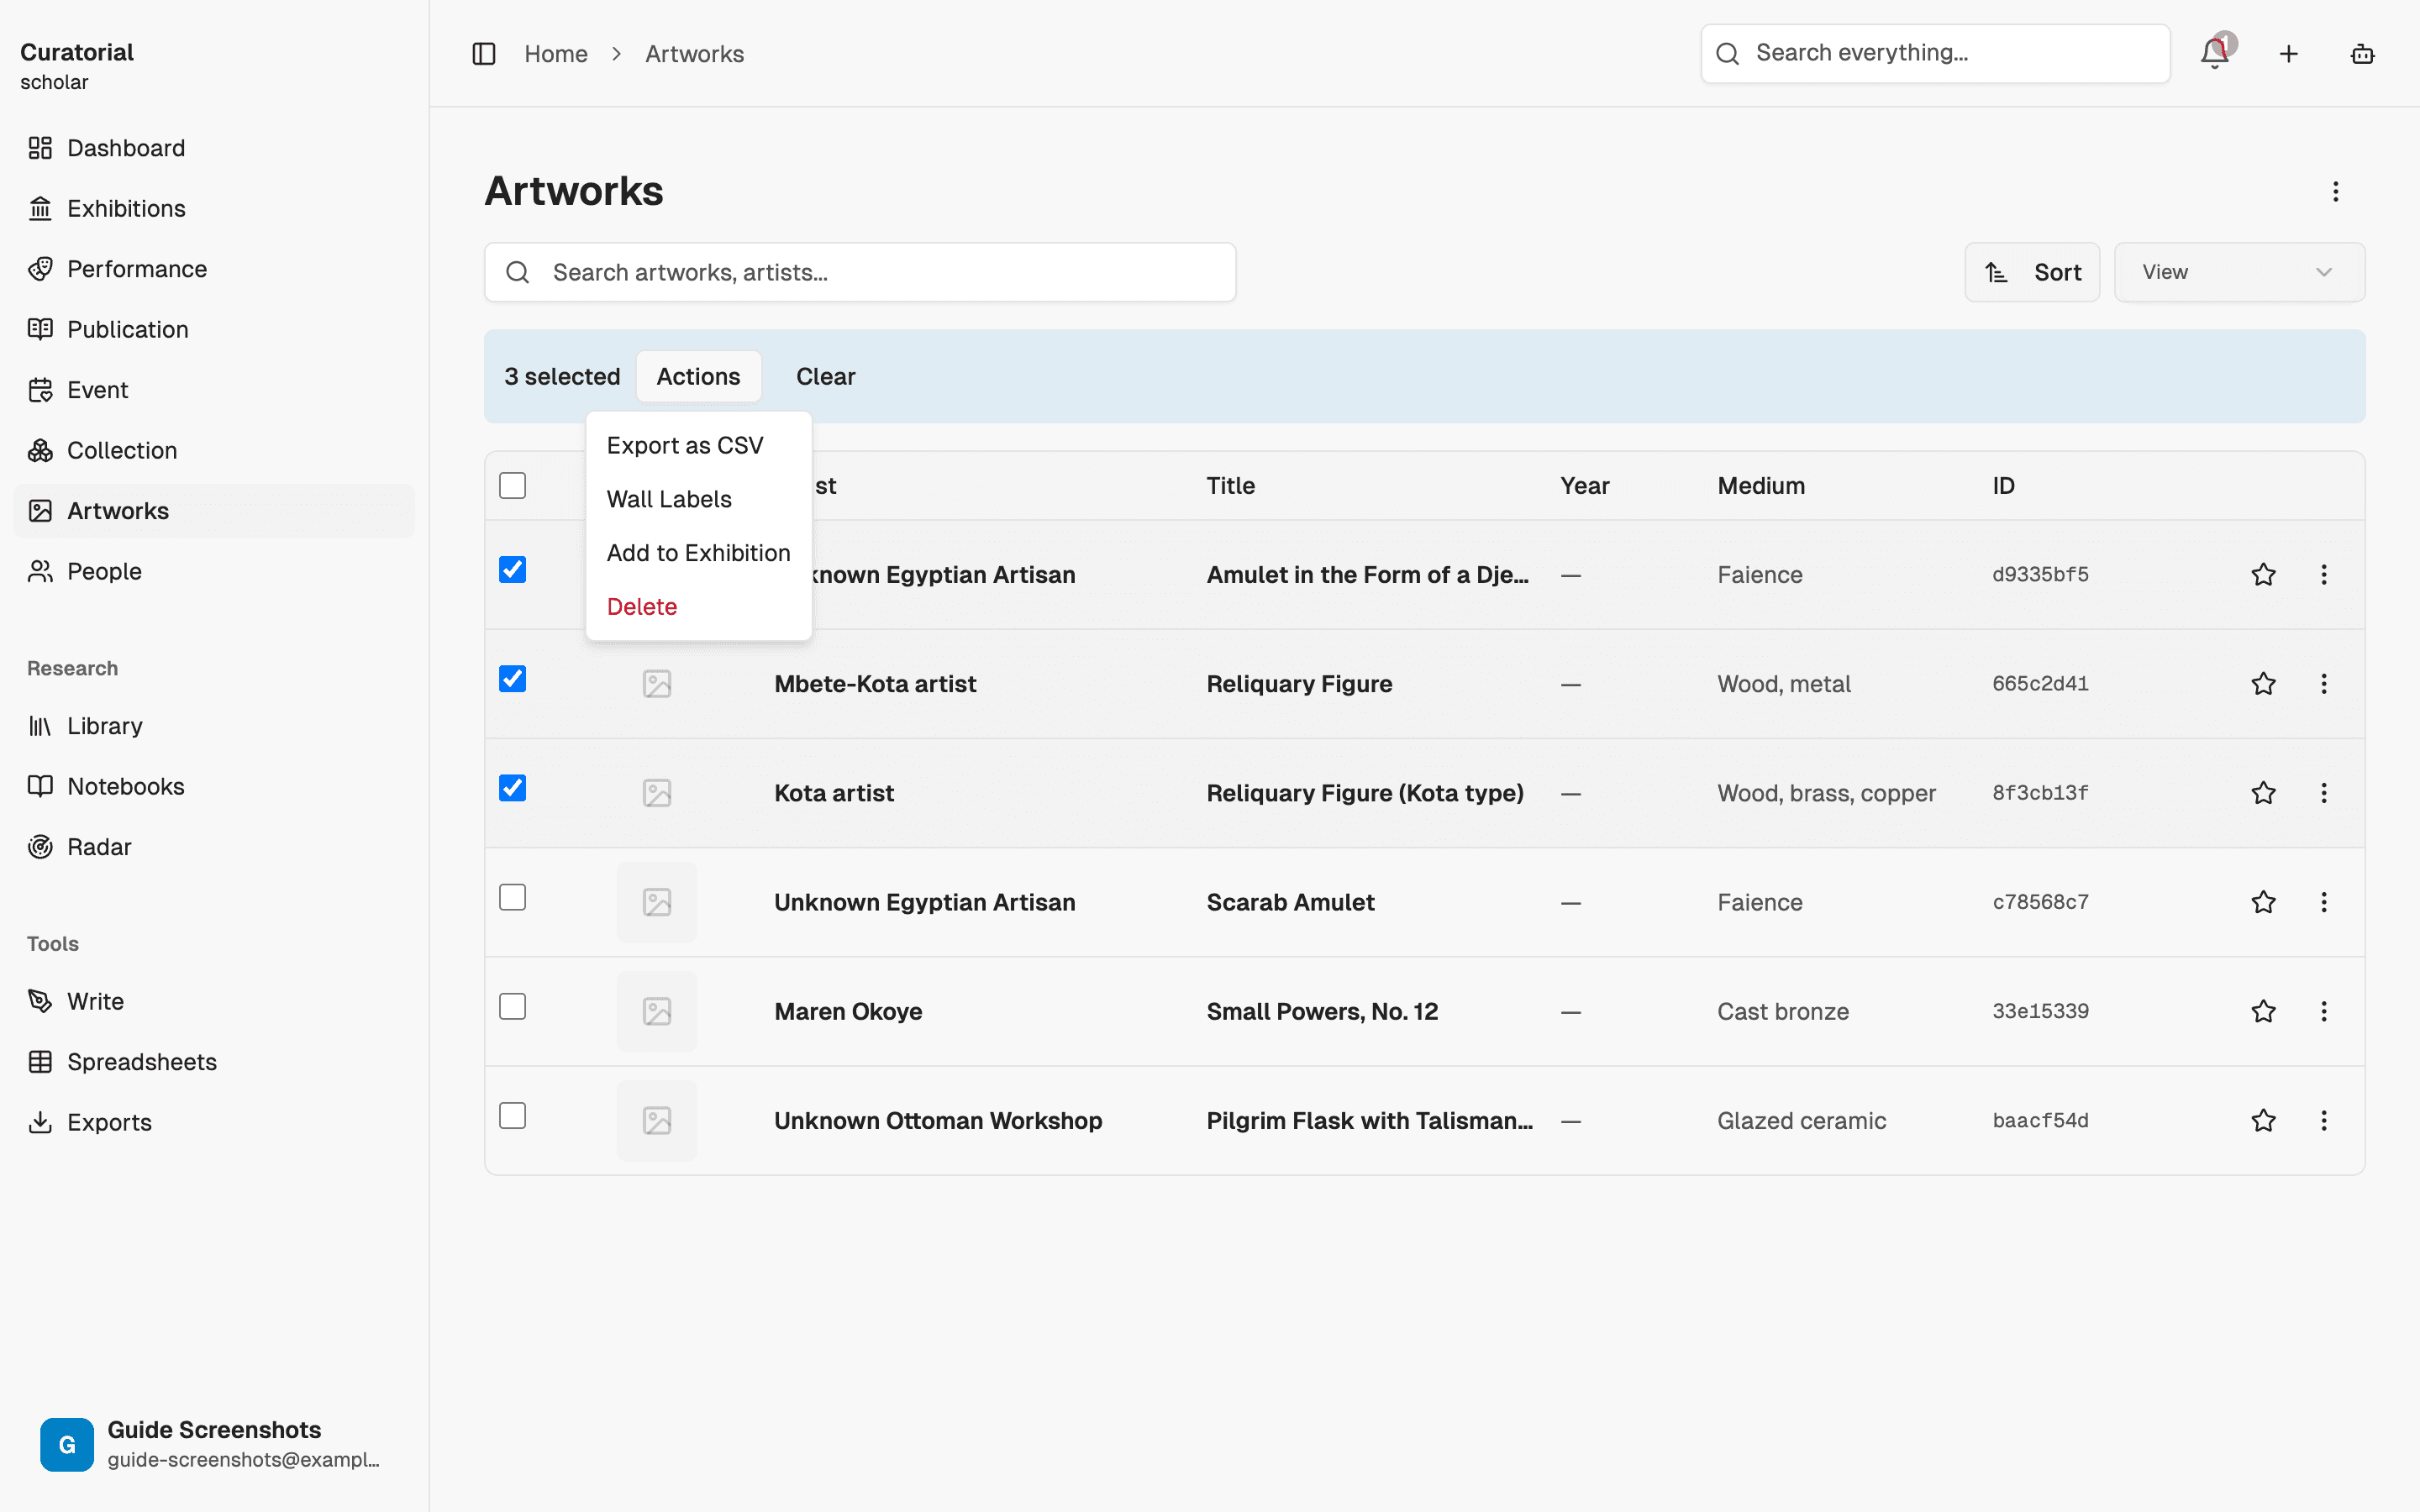Choose Delete from Actions menu
Viewport: 2420px width, 1512px height.
click(698, 606)
